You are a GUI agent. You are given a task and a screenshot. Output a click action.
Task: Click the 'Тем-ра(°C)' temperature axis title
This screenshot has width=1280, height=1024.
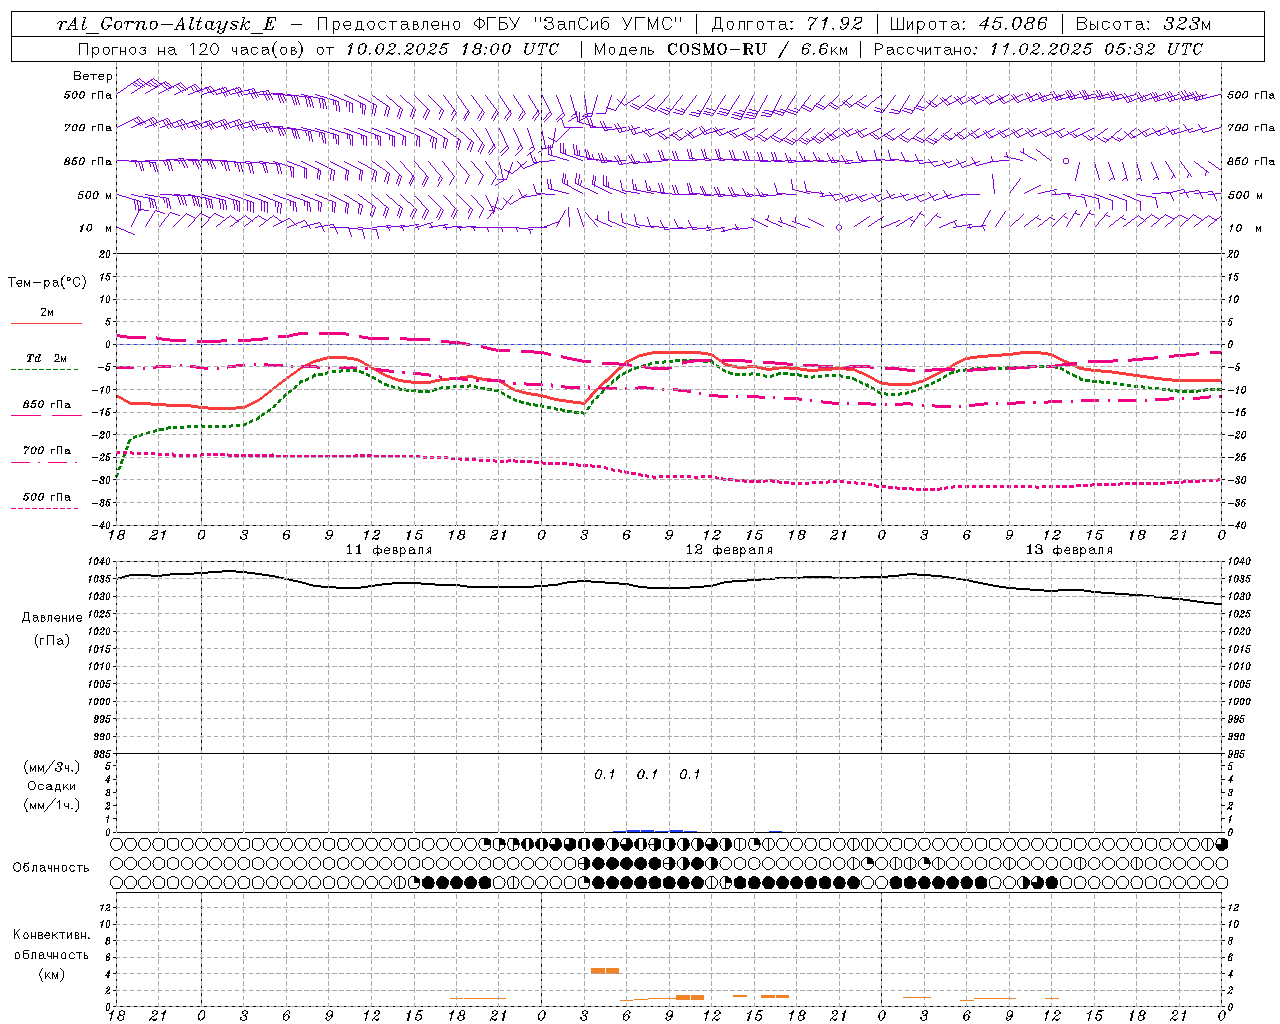click(47, 283)
